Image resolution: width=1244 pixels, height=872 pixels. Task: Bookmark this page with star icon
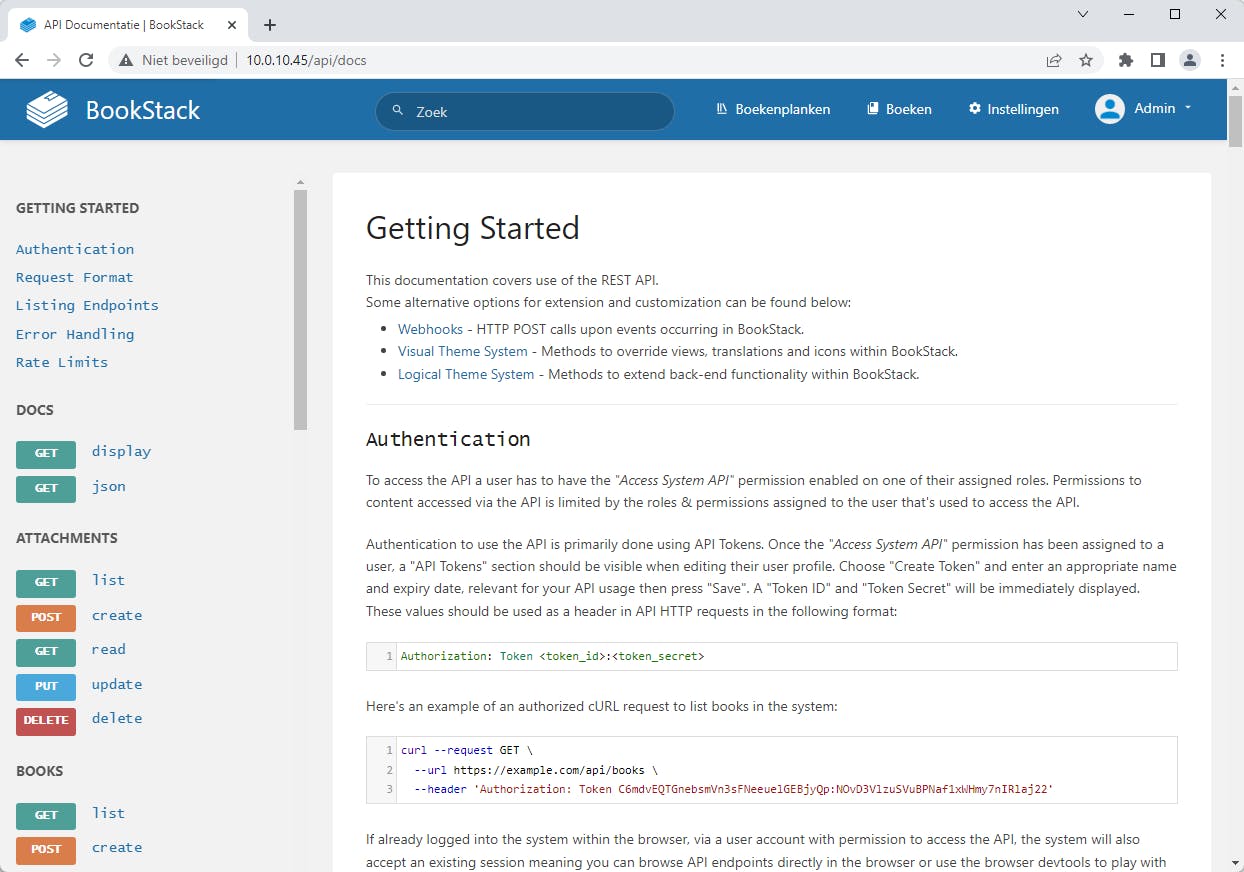1086,60
